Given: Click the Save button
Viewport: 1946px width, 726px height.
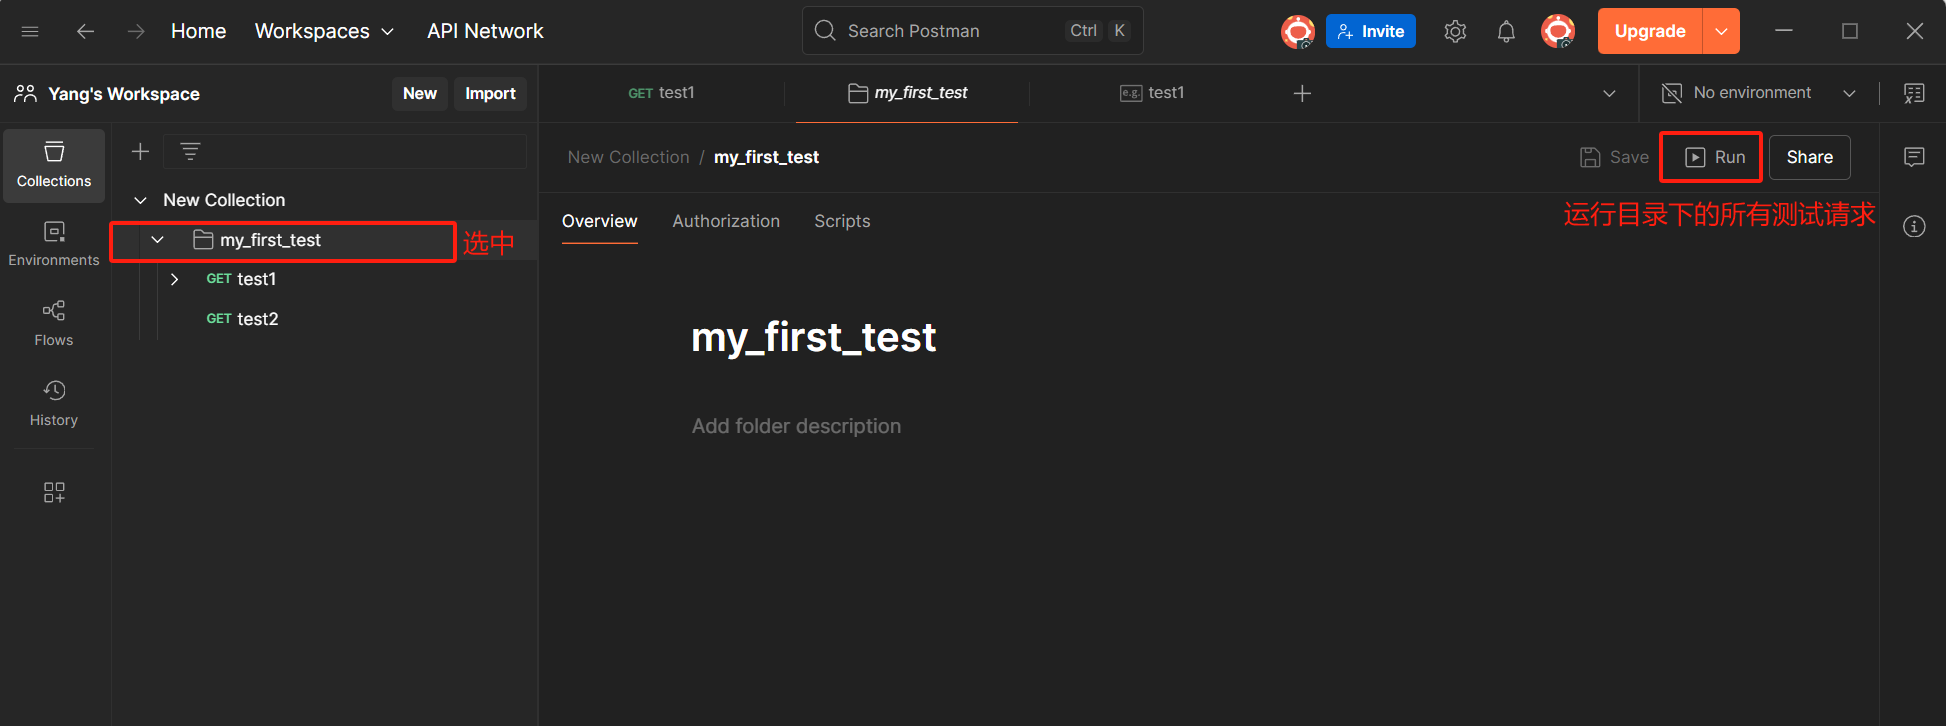Looking at the screenshot, I should [1614, 157].
